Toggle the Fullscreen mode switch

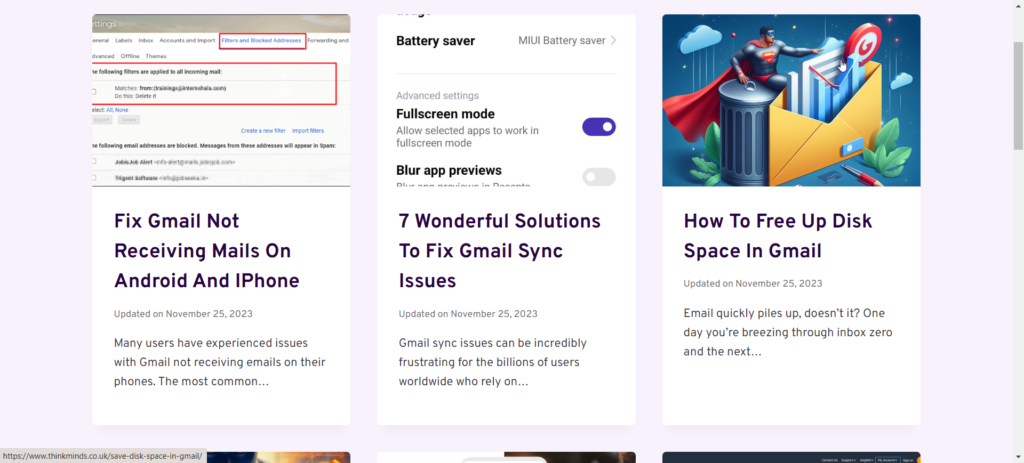[598, 126]
